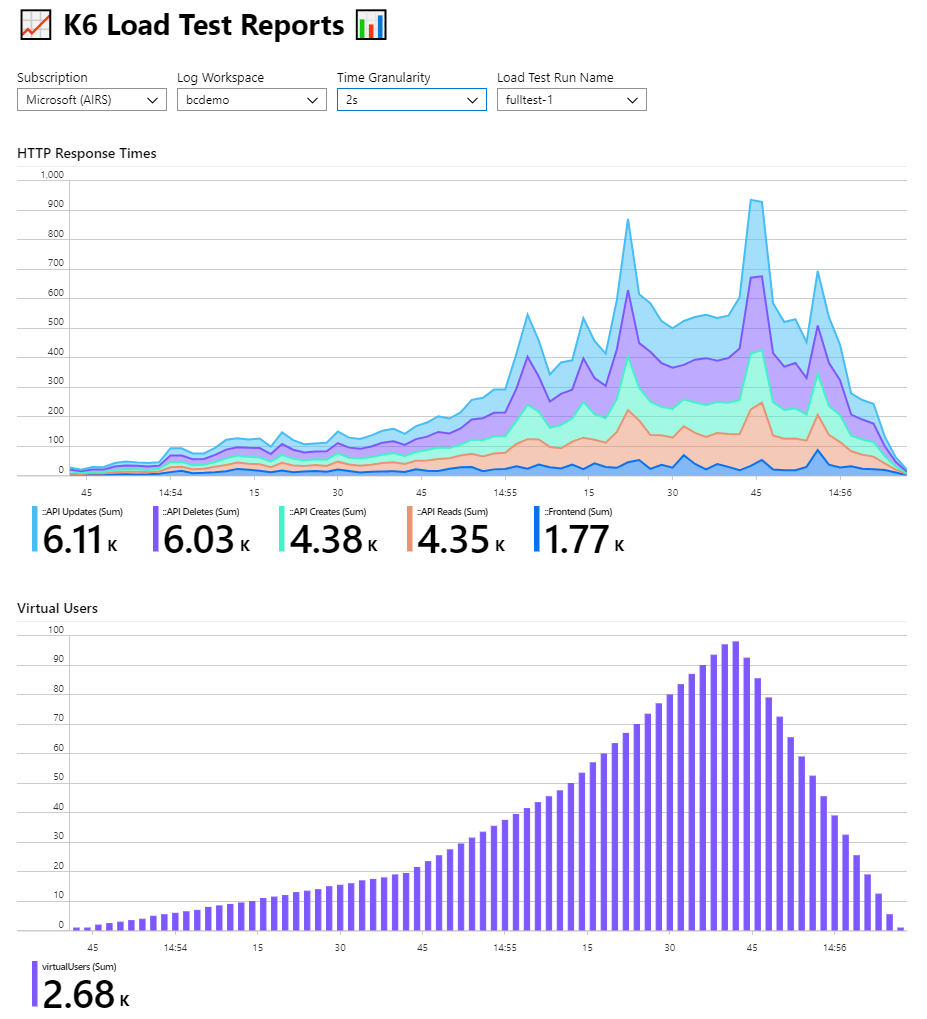Expand the Log Workspace bcdemo dropdown

click(251, 100)
